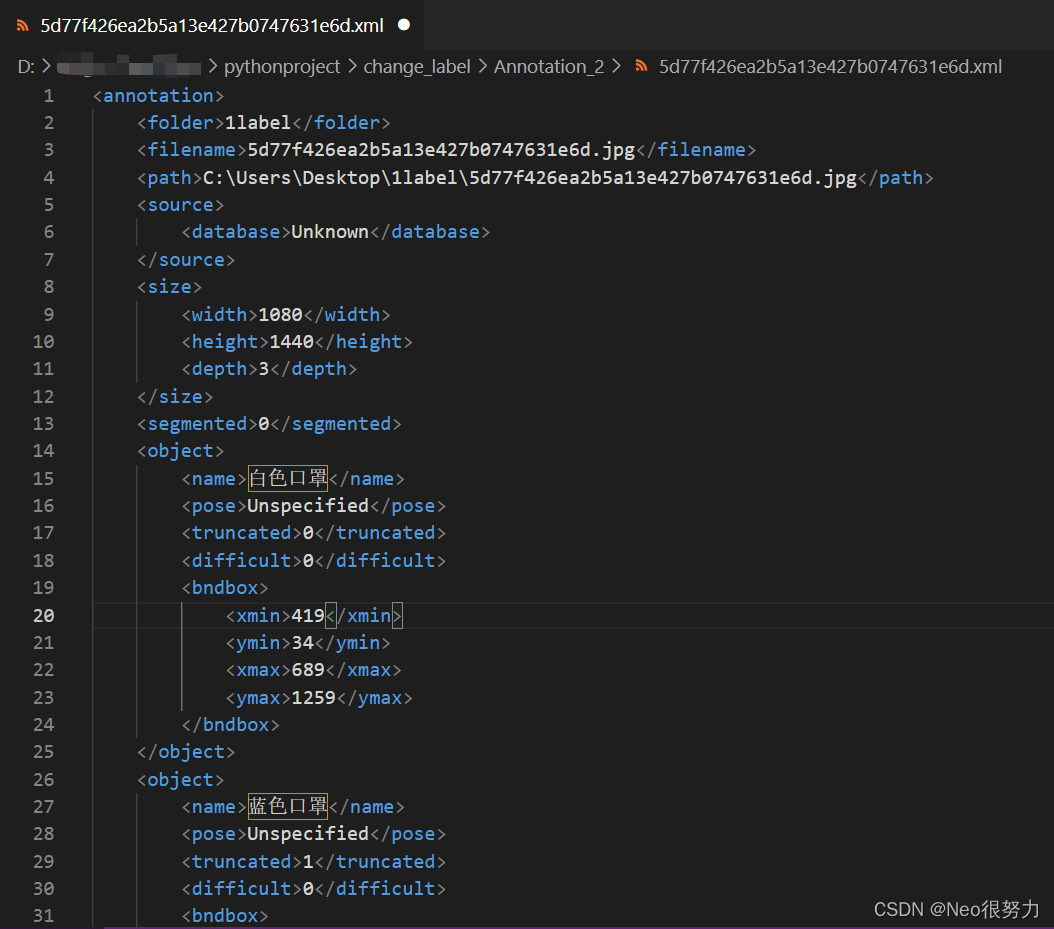This screenshot has width=1054, height=929.
Task: Select the 5d77f426ea2b5a13e427b0747631e6d.xml editor tab
Action: tap(212, 26)
